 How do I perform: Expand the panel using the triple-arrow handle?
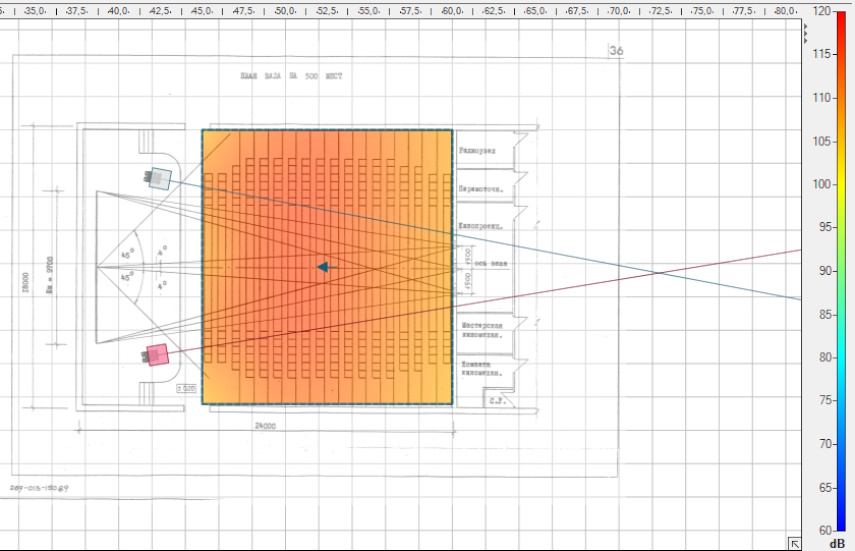click(x=805, y=34)
